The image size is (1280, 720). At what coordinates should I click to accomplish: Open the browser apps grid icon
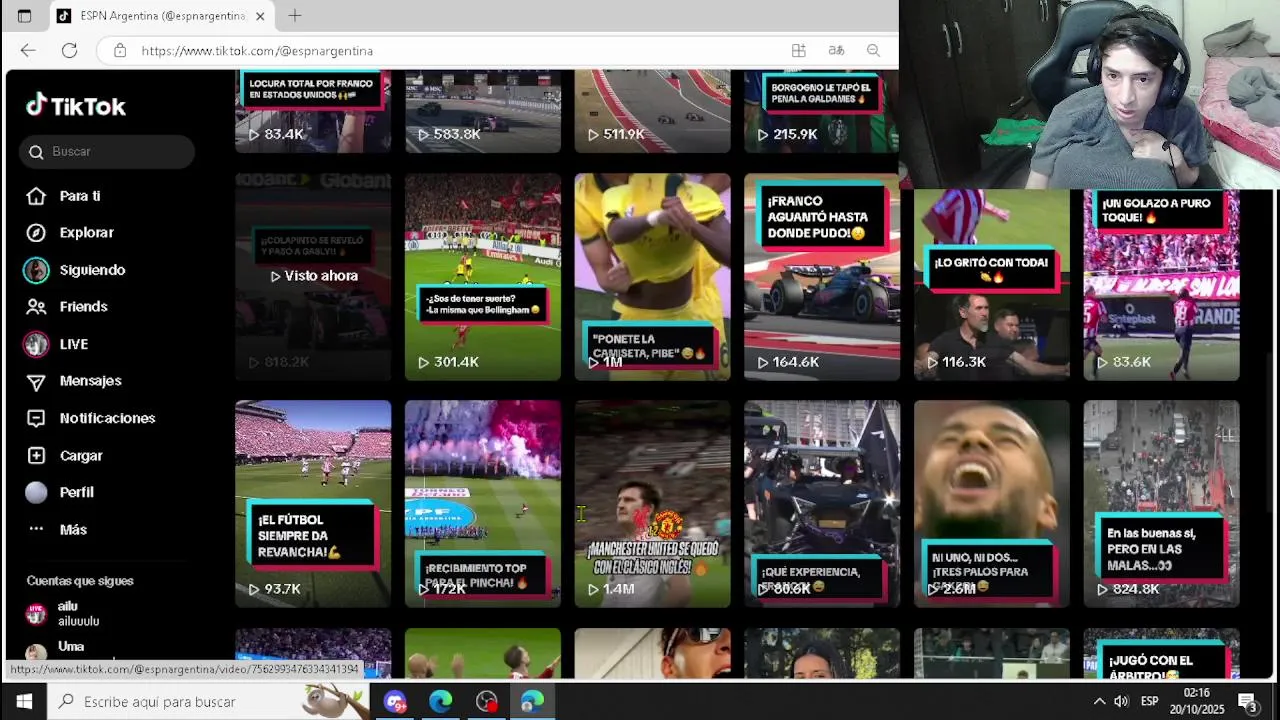pyautogui.click(x=798, y=50)
